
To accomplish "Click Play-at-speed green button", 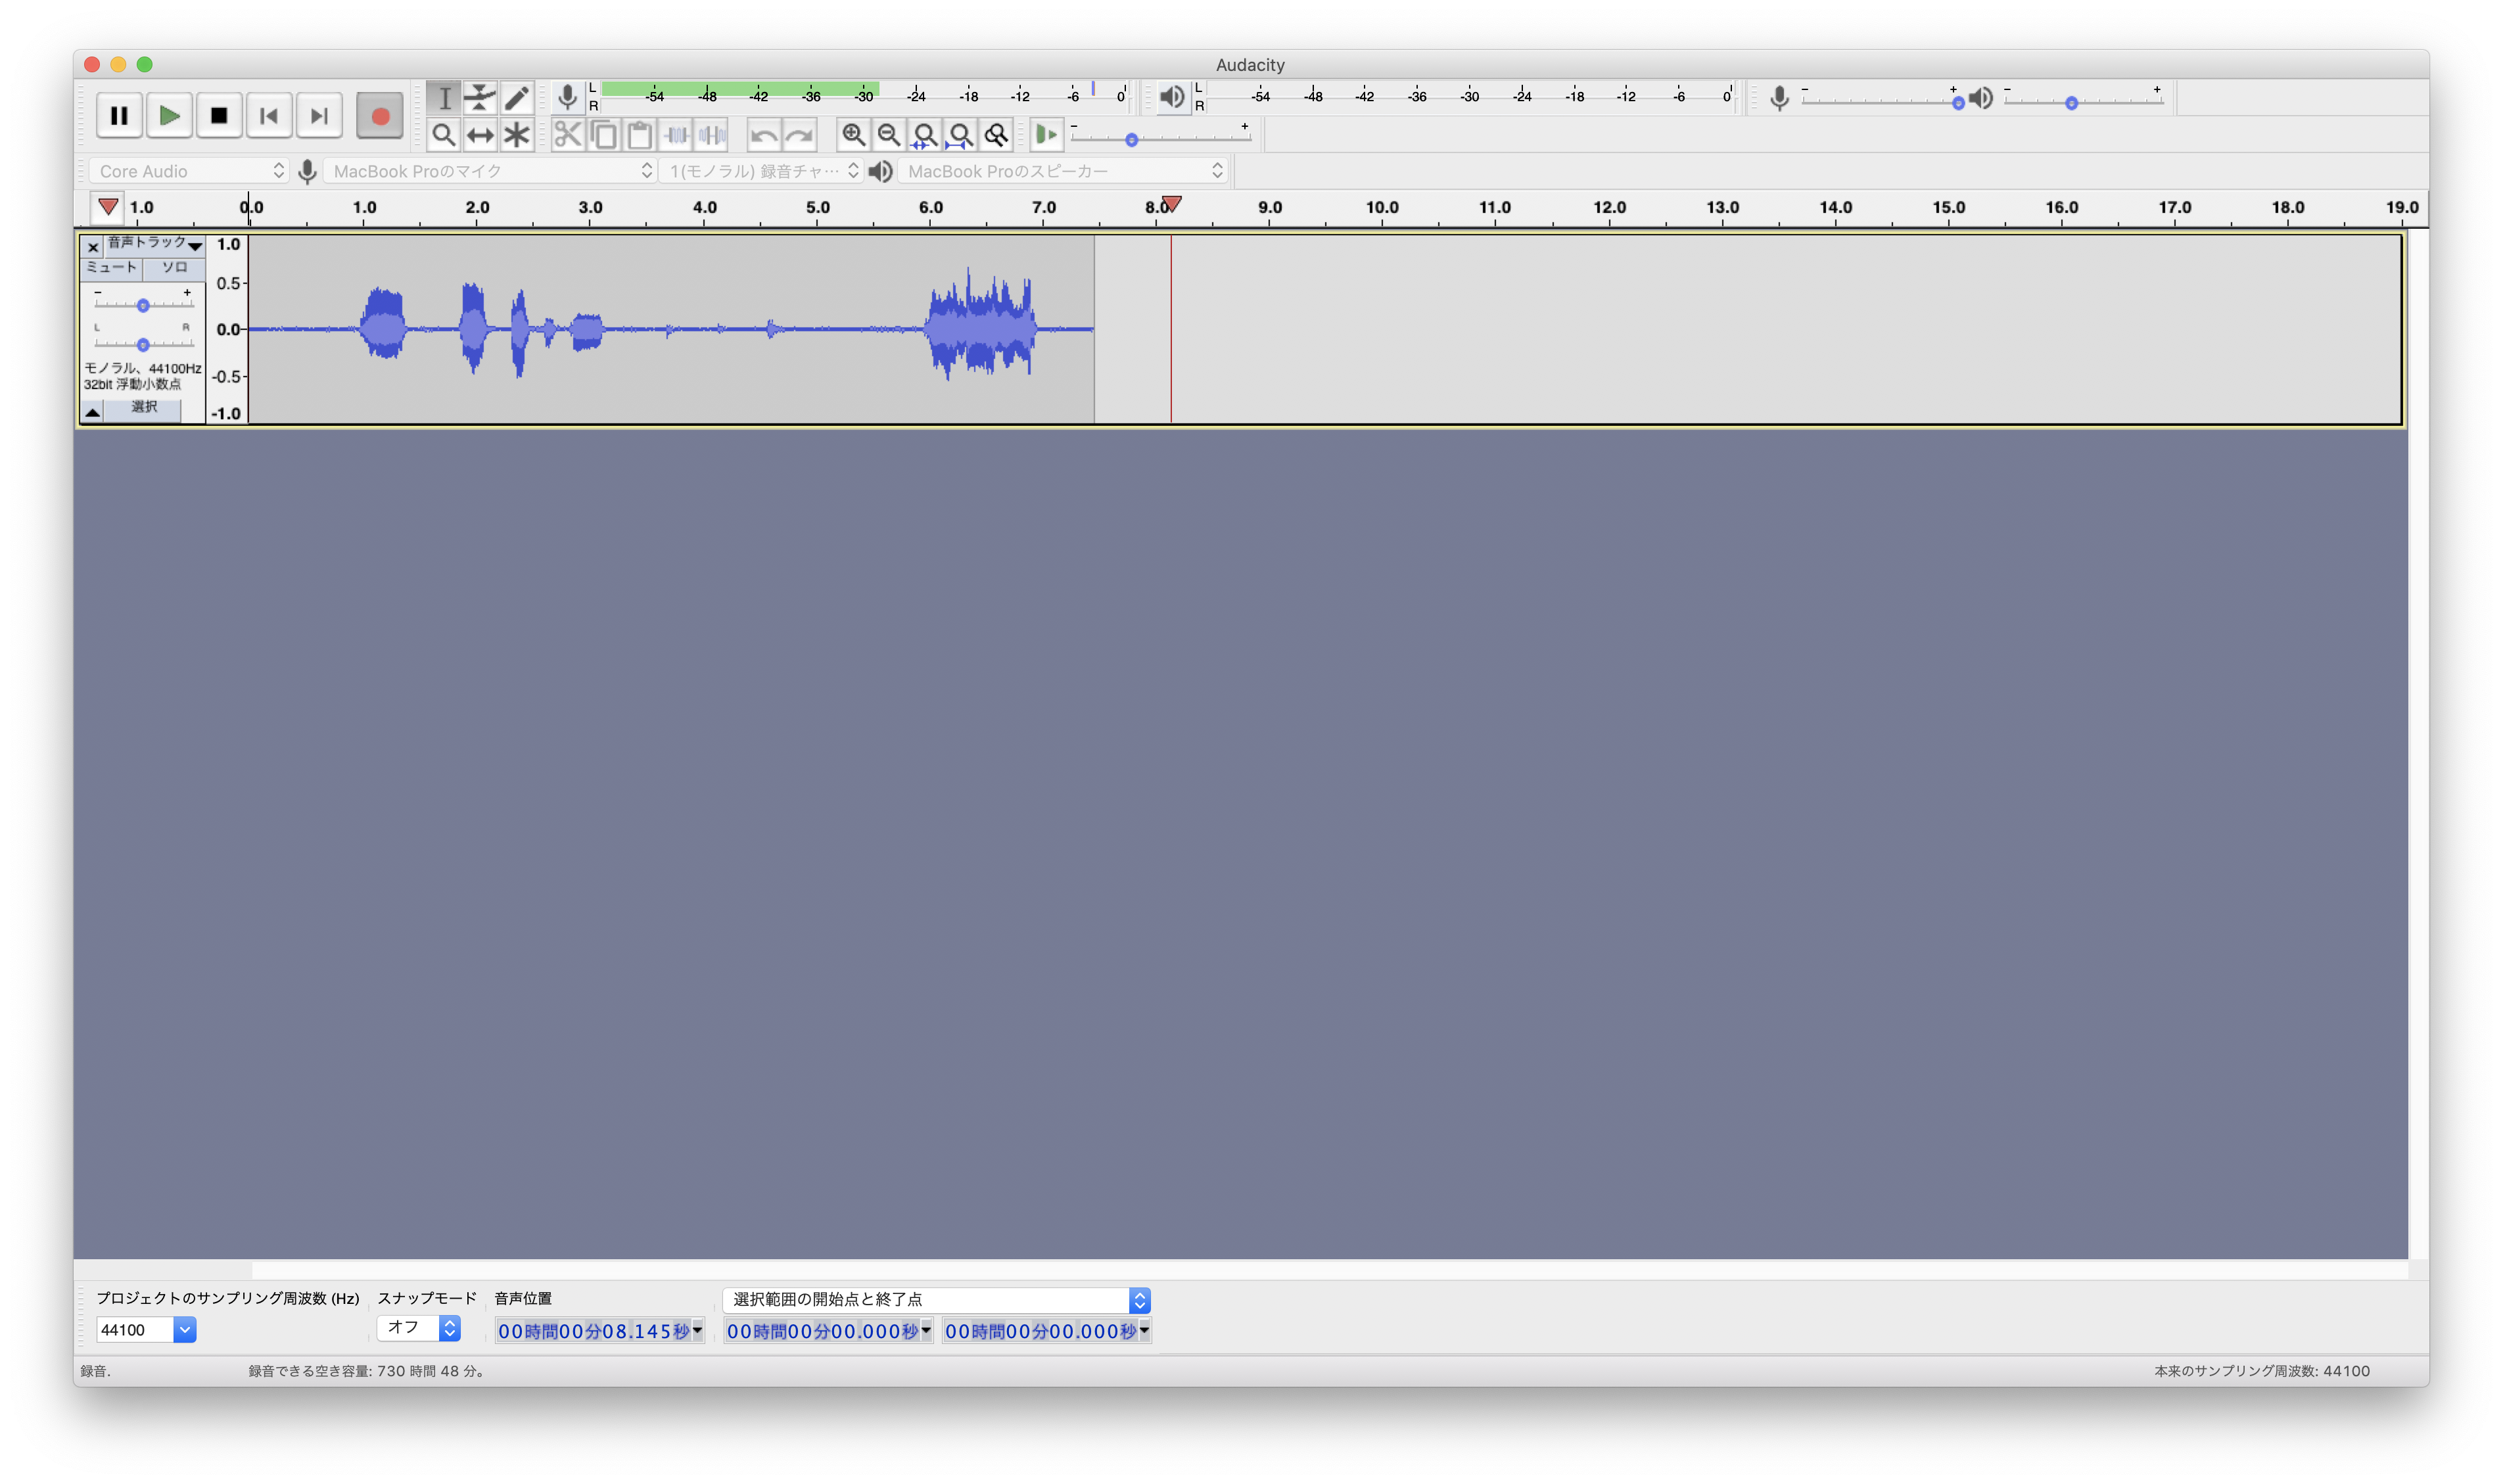I will (1046, 135).
